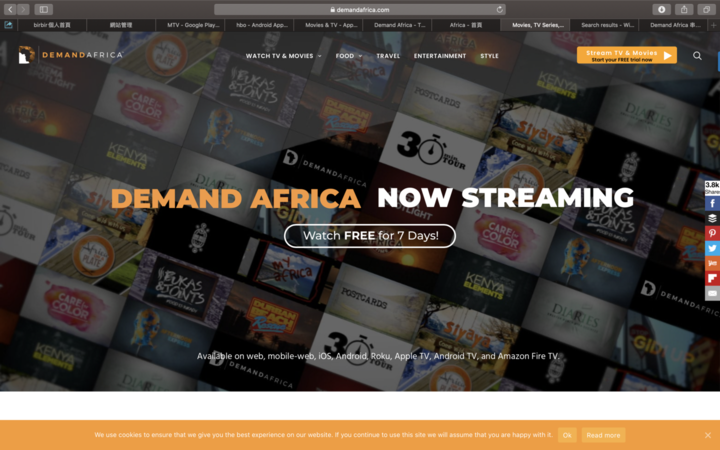Click the Available on web, mobile-web text
Viewport: 720px width, 450px height.
(x=378, y=356)
